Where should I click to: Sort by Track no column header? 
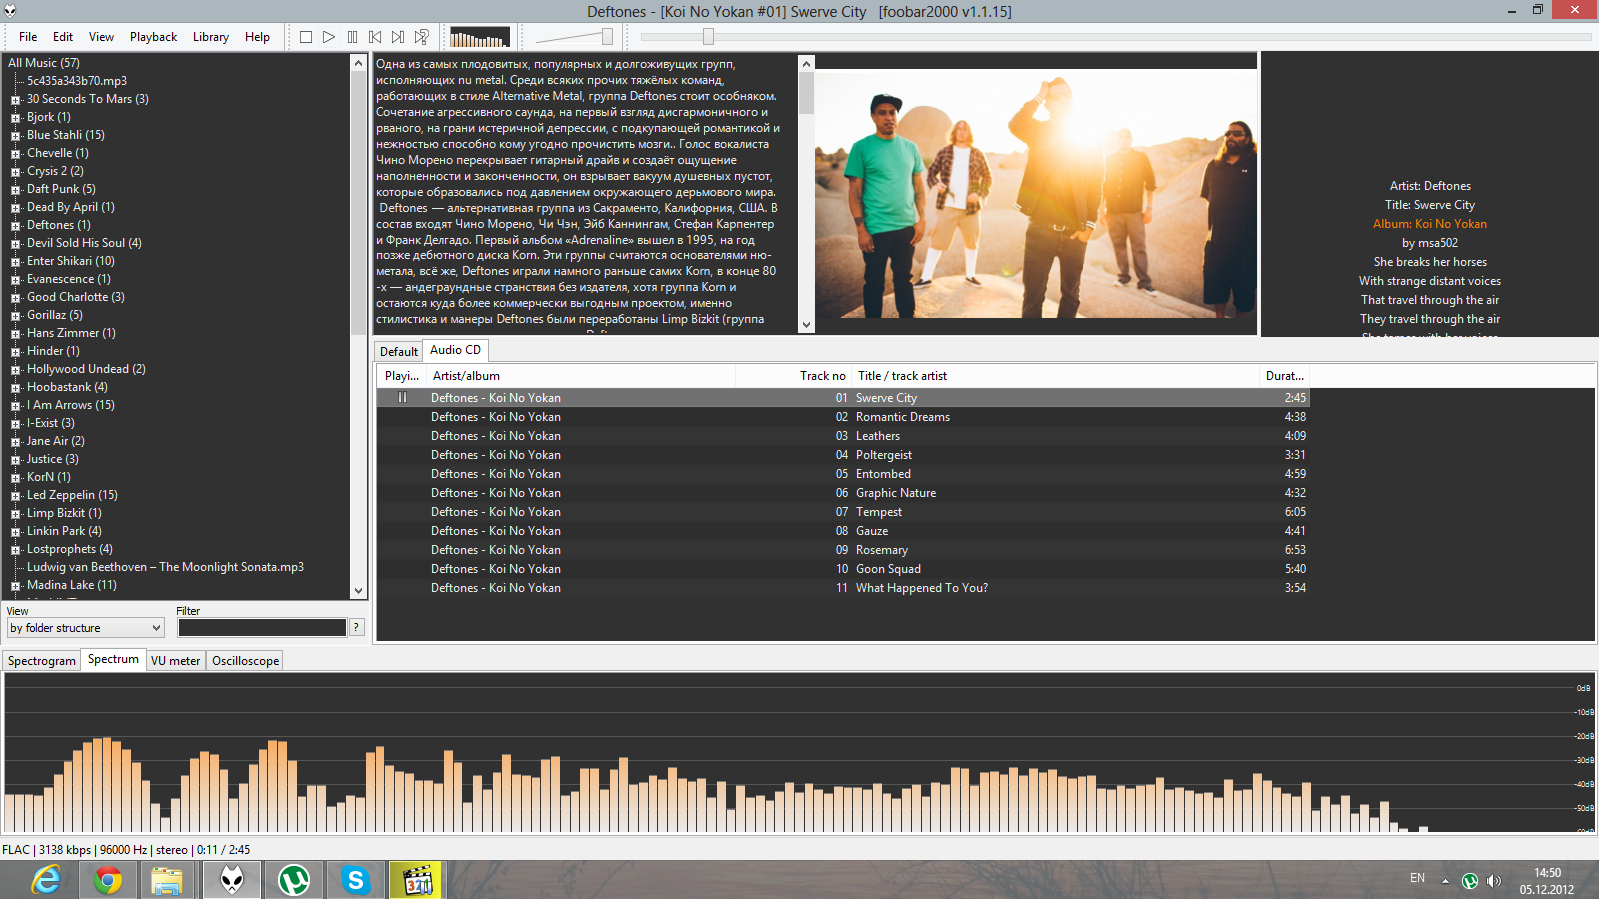tap(793, 376)
